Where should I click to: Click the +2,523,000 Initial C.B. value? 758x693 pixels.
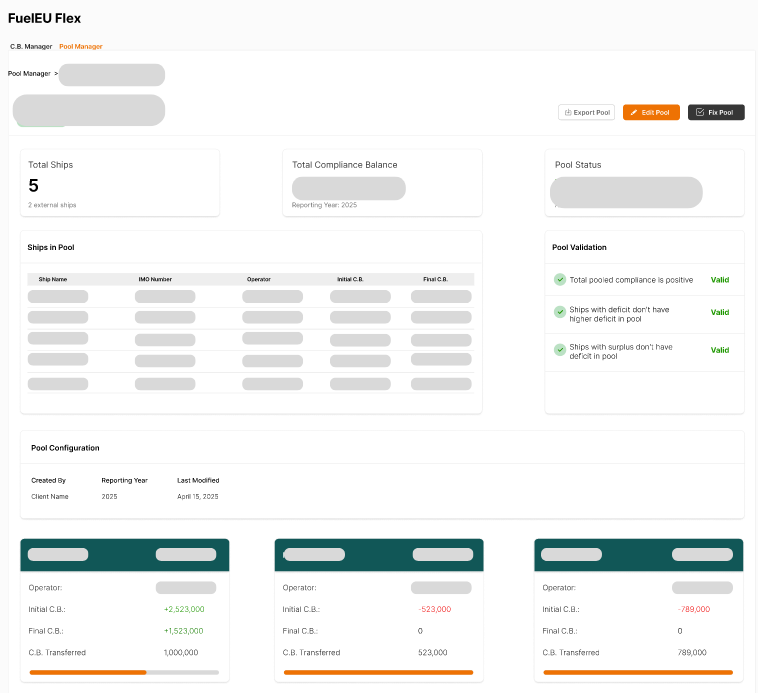tap(184, 609)
